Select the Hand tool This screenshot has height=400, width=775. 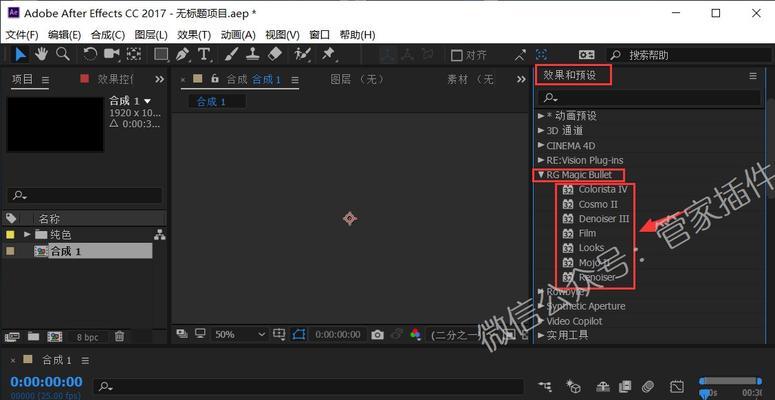42,54
